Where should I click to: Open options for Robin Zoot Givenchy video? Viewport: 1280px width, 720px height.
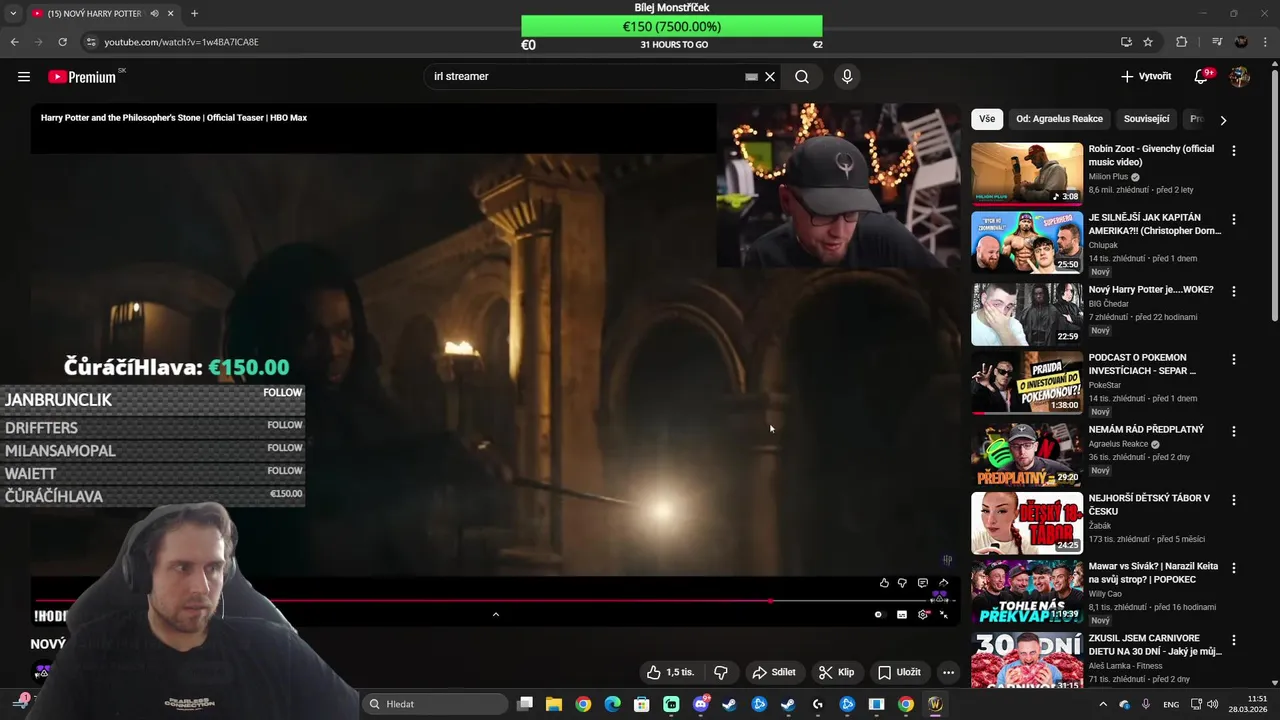(1234, 151)
